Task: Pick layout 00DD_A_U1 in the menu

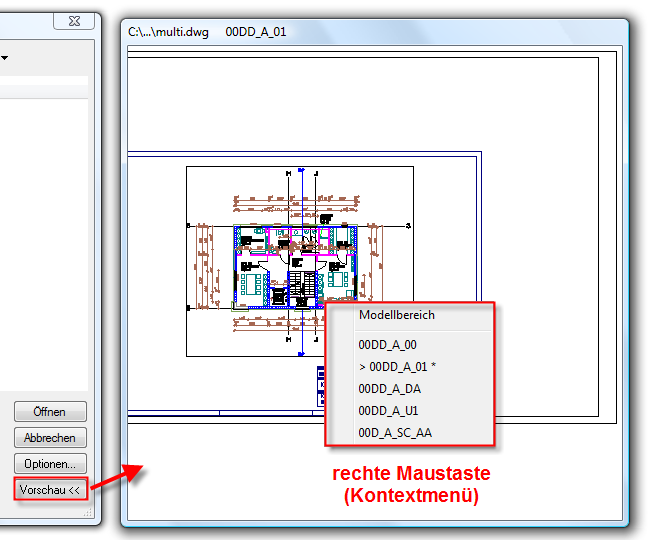Action: [388, 411]
